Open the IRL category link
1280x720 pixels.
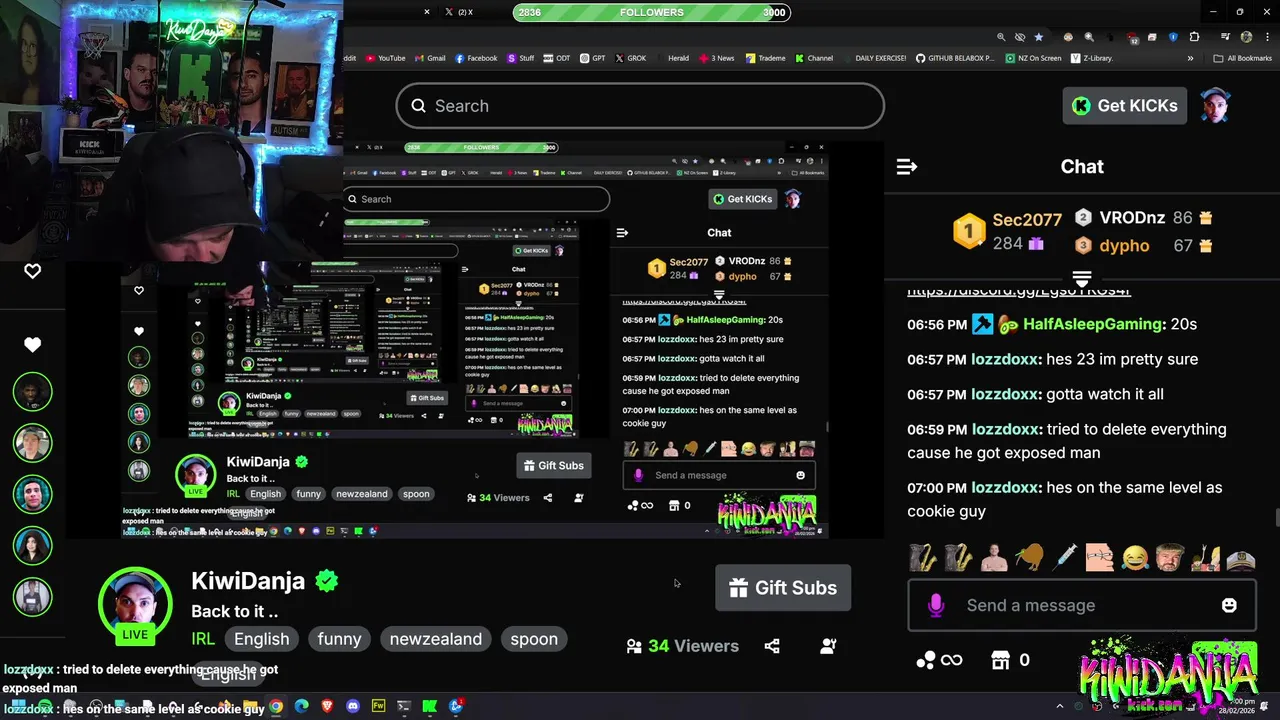tap(203, 639)
